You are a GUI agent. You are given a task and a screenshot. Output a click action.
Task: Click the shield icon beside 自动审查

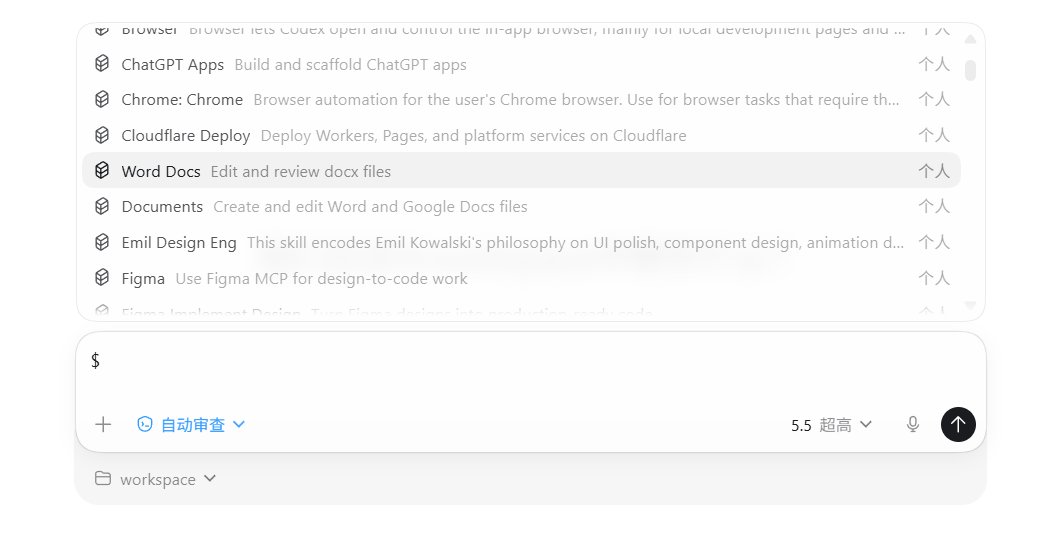pyautogui.click(x=145, y=424)
